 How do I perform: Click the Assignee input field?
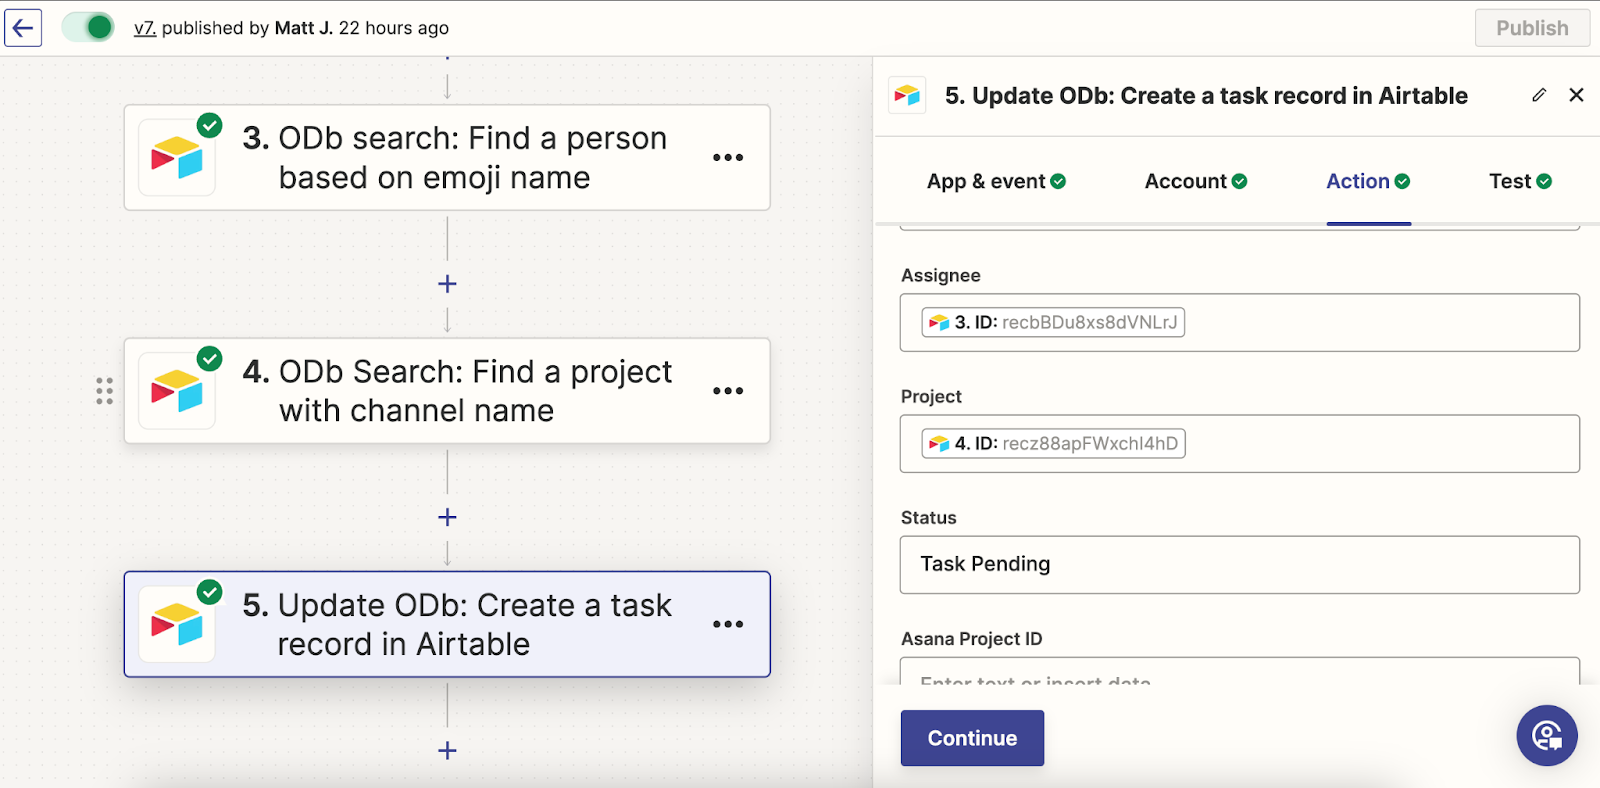1240,322
